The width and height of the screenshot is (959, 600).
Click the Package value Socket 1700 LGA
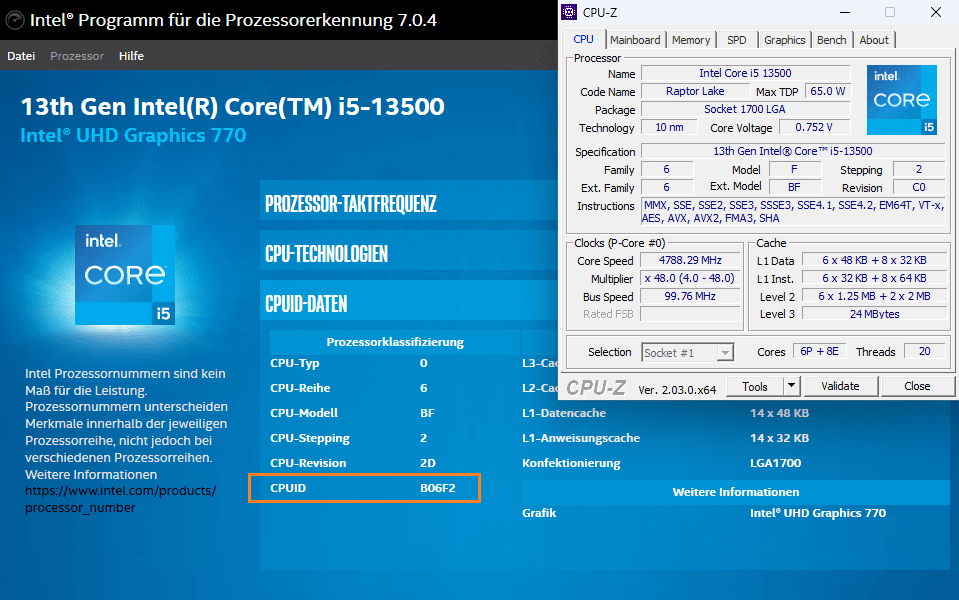746,109
